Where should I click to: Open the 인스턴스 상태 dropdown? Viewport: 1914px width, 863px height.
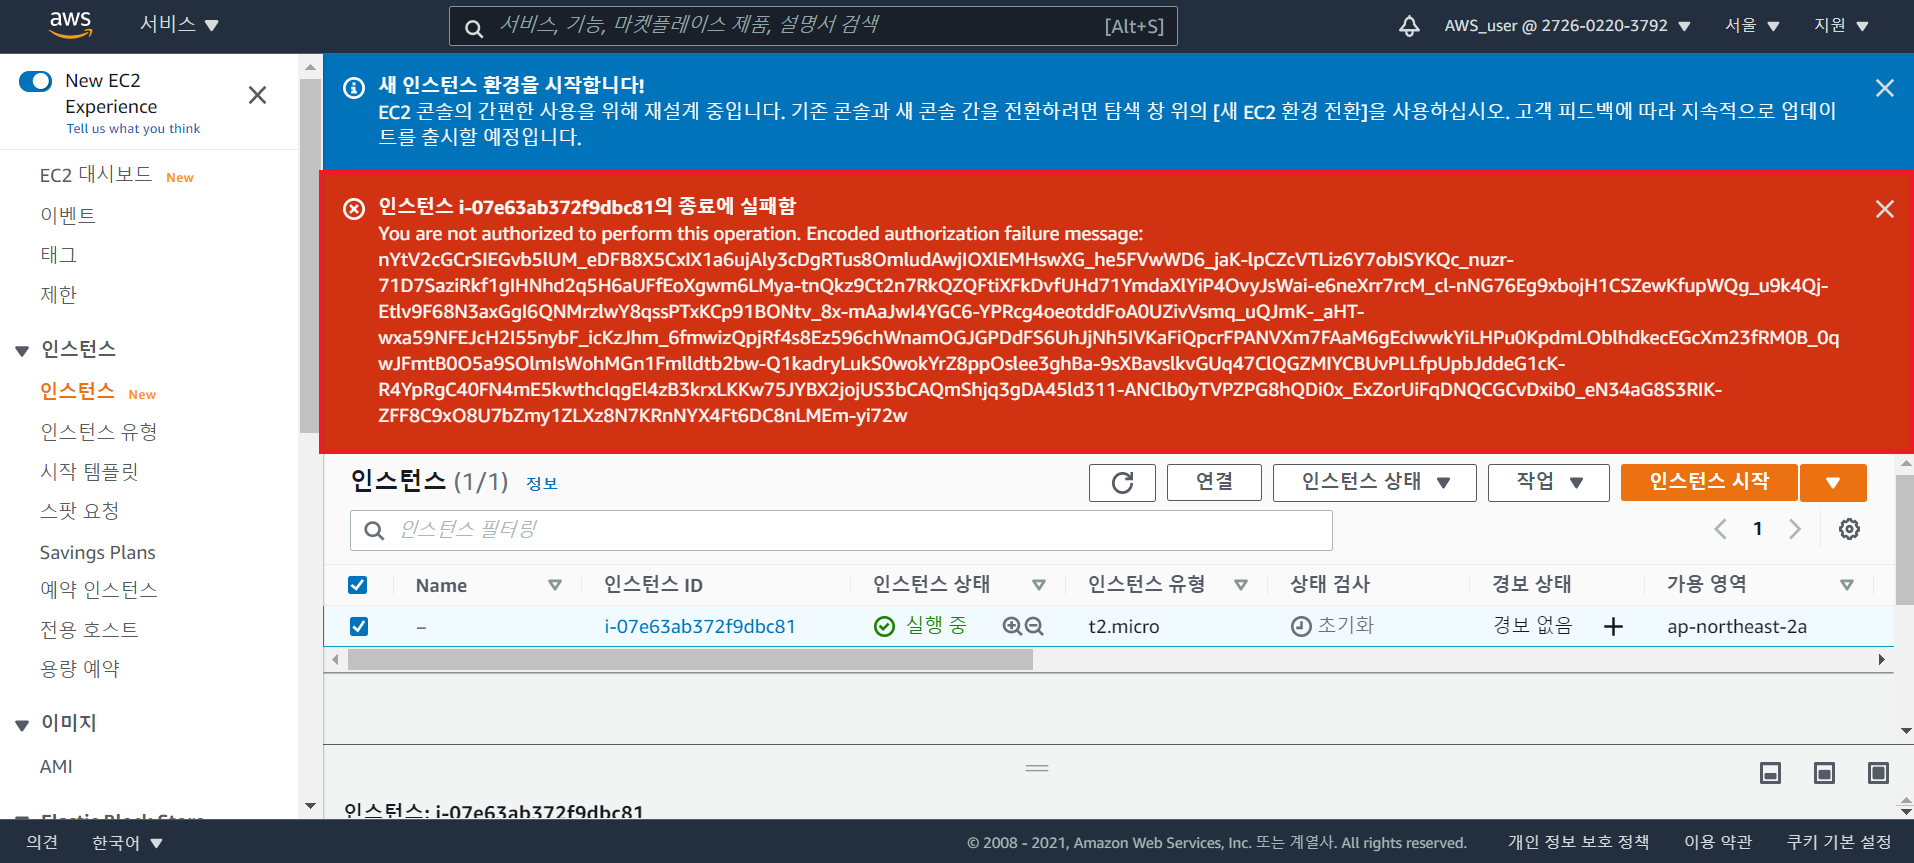coord(1374,483)
